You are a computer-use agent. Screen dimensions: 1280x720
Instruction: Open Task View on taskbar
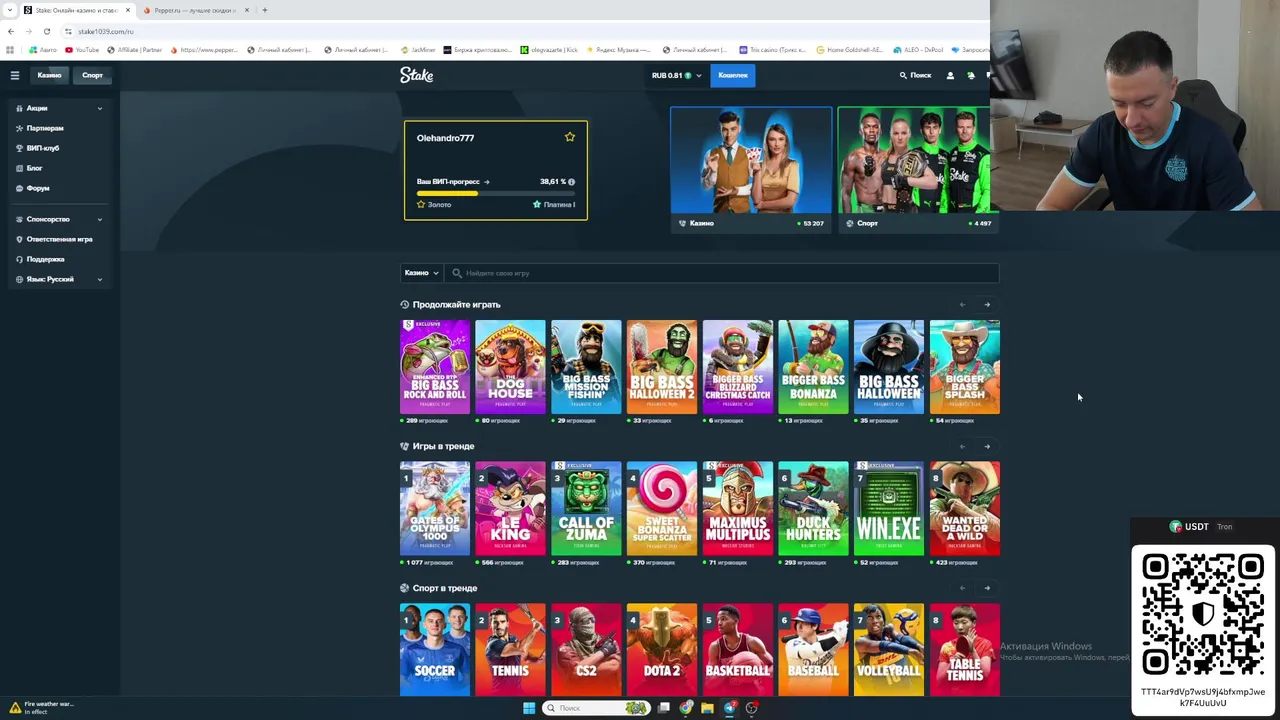click(663, 708)
